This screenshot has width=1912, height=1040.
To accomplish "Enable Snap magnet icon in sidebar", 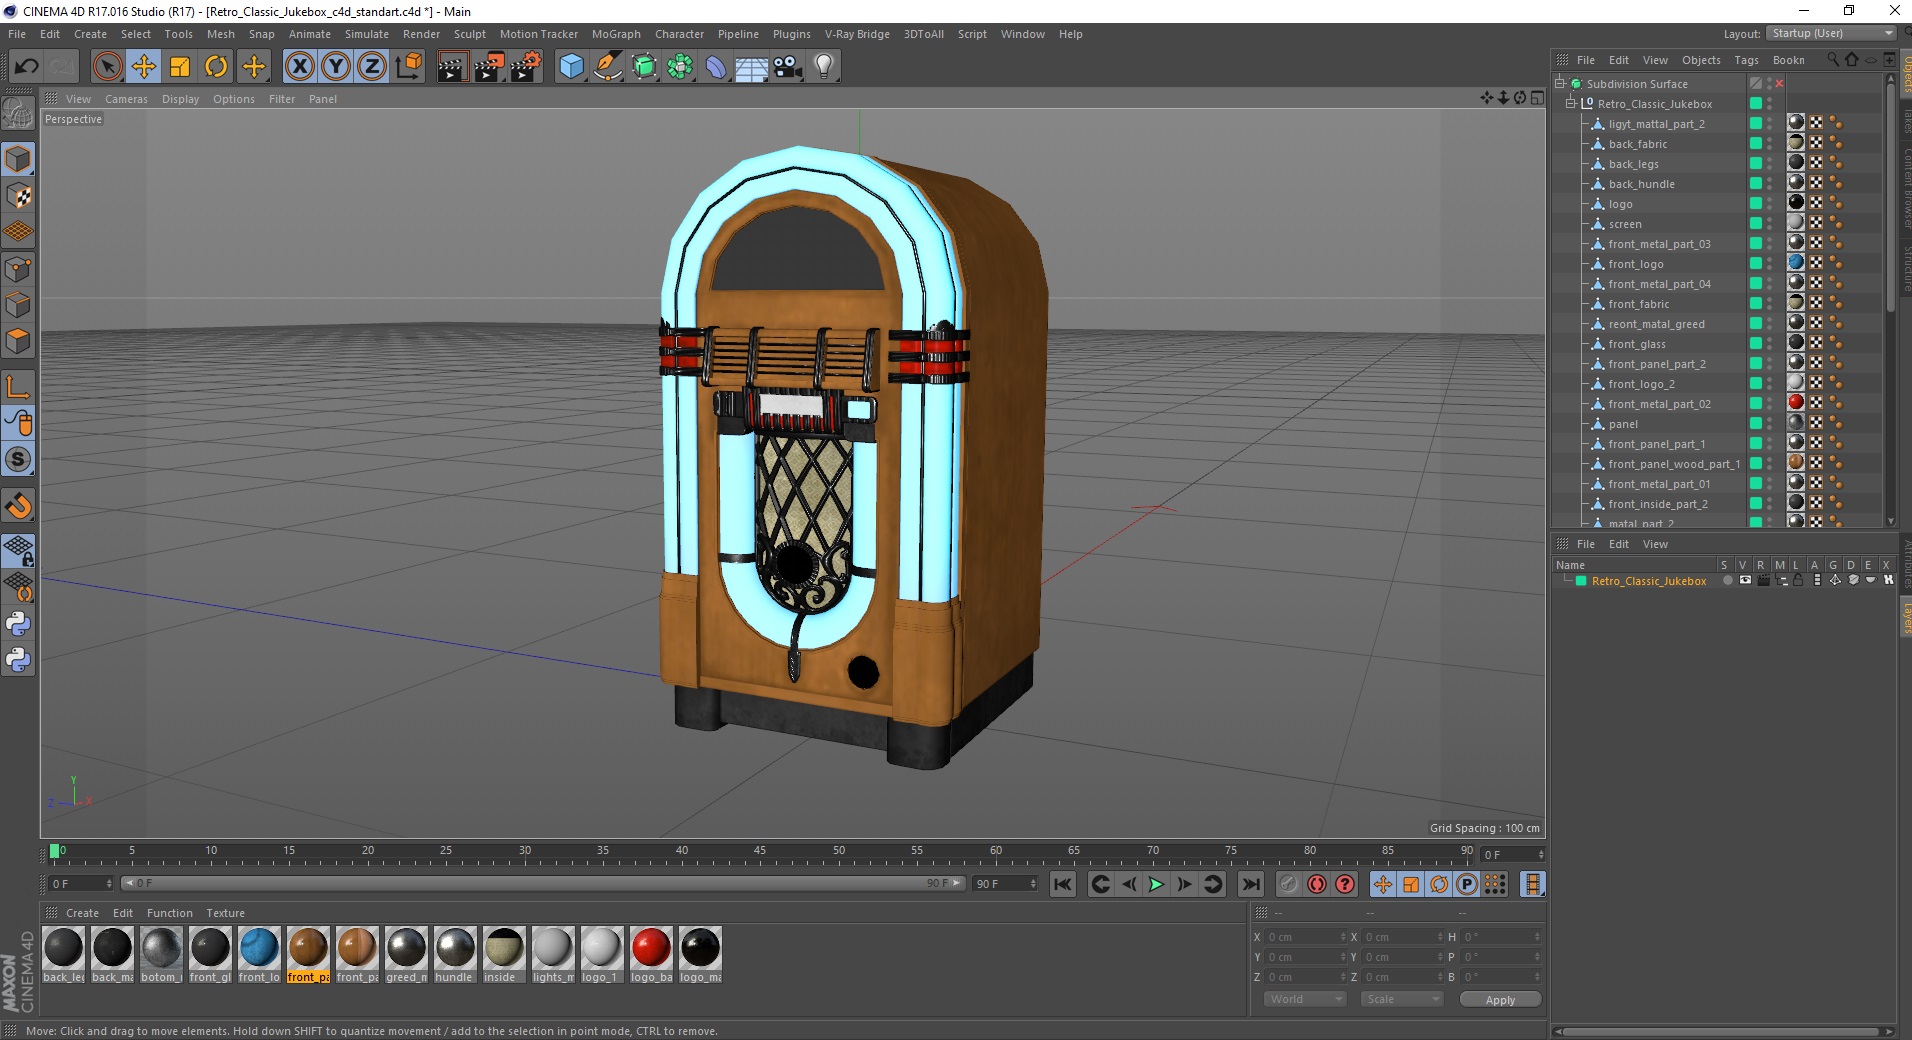I will point(18,506).
